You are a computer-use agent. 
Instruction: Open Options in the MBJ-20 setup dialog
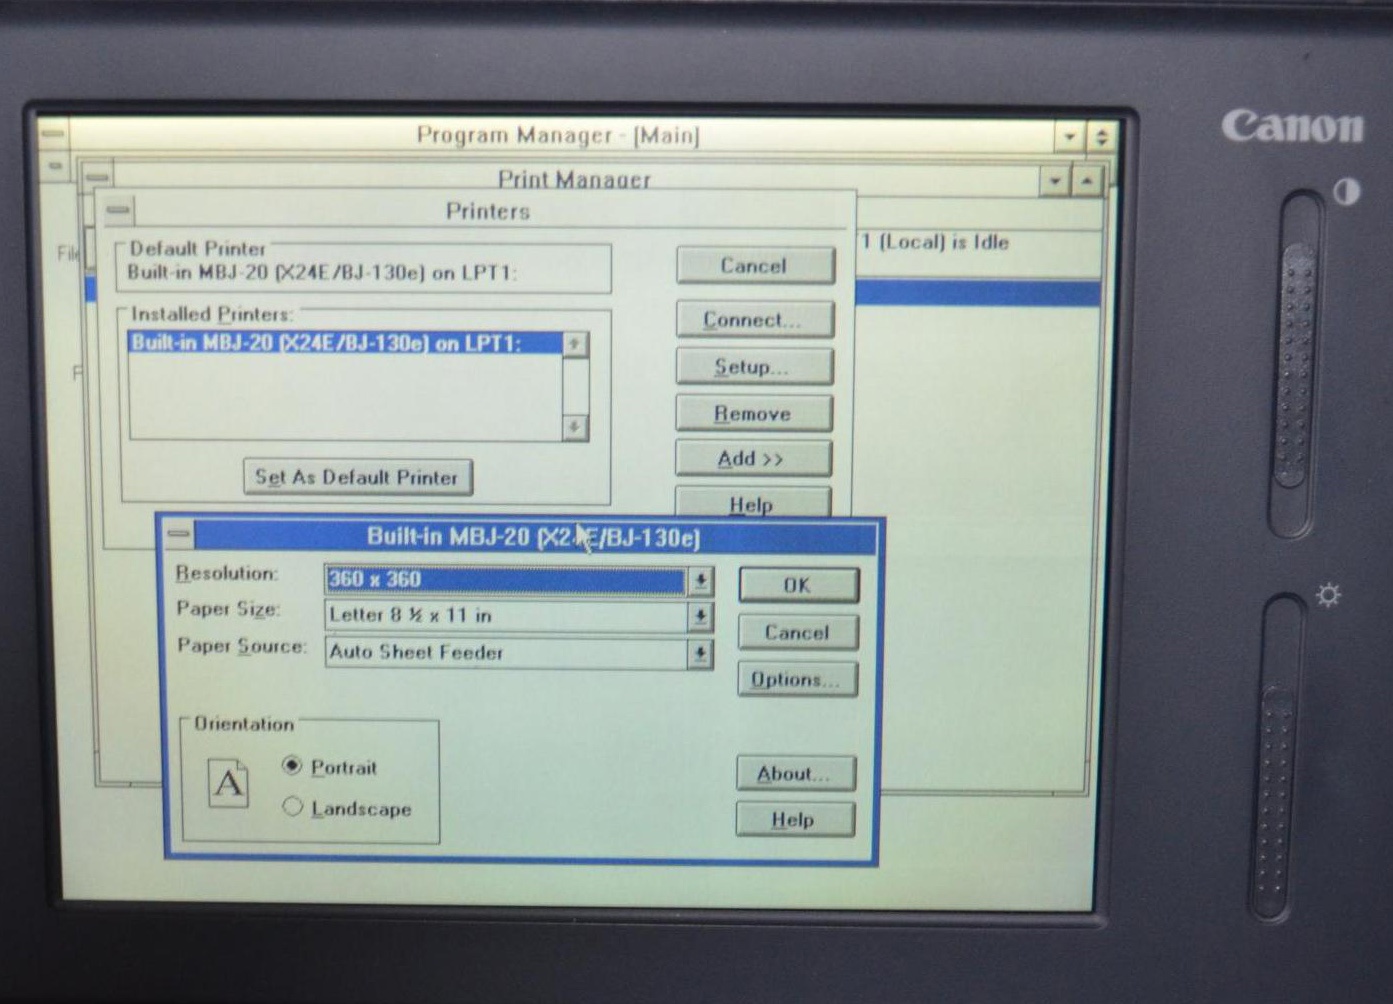point(797,679)
